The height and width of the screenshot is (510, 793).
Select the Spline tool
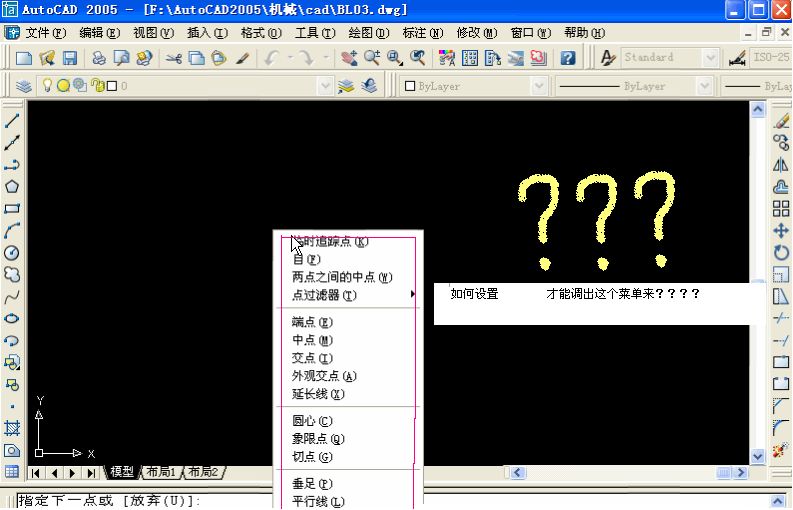12,297
